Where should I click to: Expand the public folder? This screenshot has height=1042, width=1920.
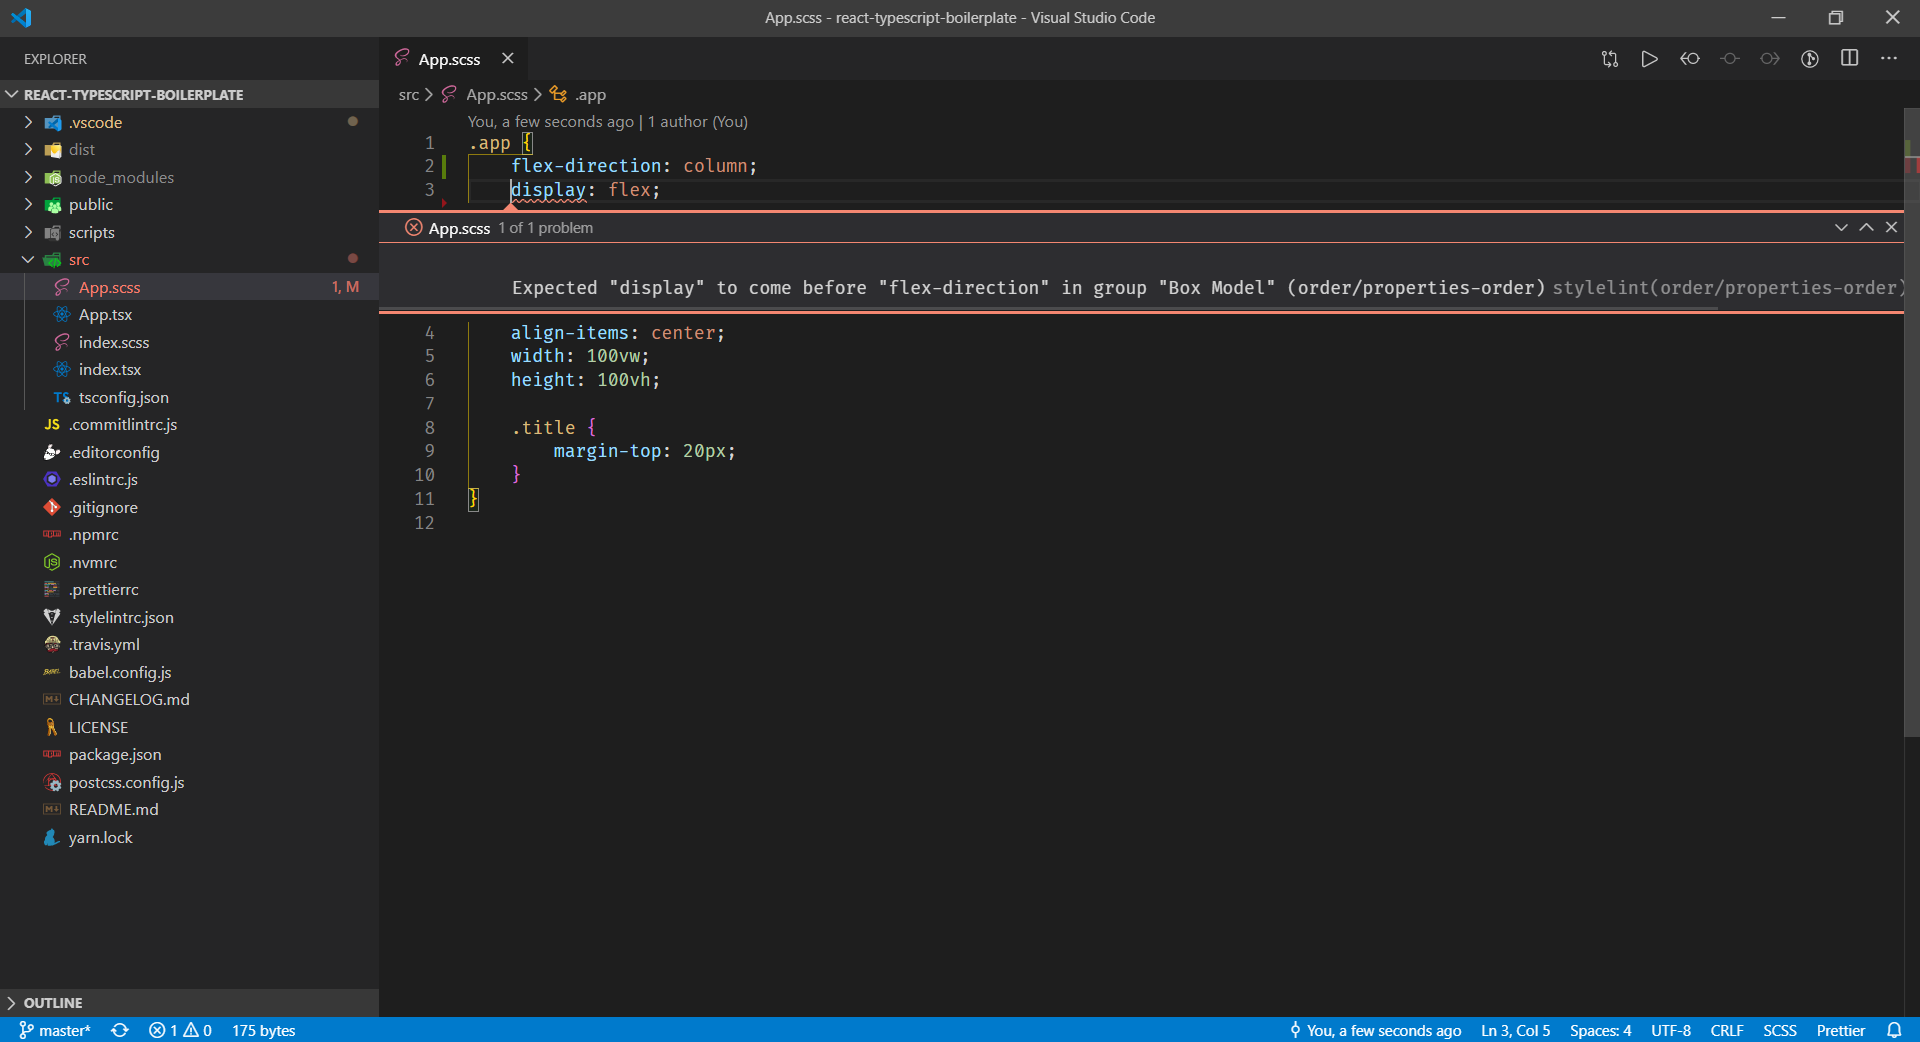190,204
